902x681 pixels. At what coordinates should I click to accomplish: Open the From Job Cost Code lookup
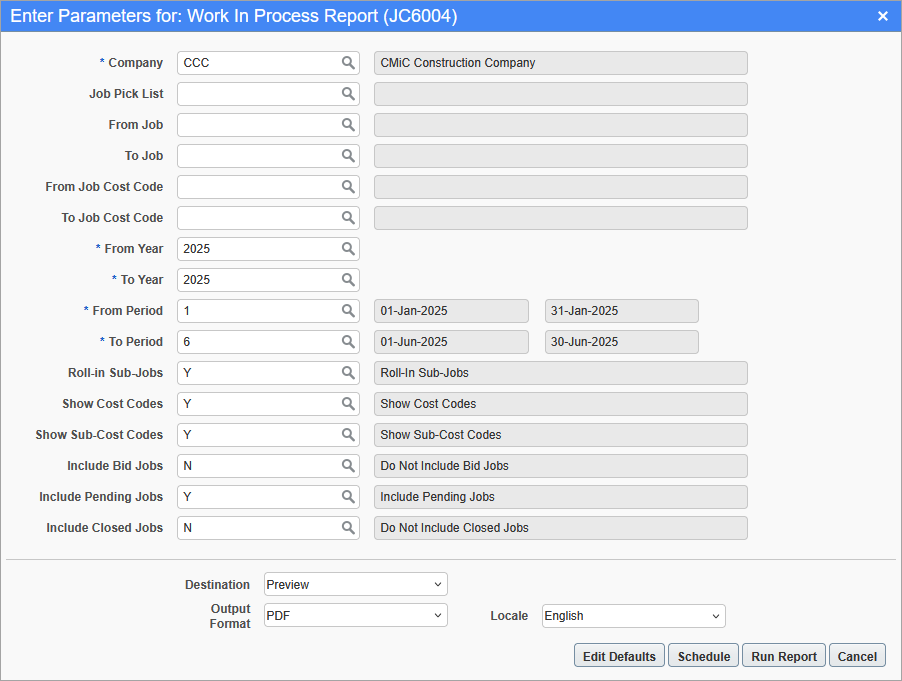pos(349,186)
